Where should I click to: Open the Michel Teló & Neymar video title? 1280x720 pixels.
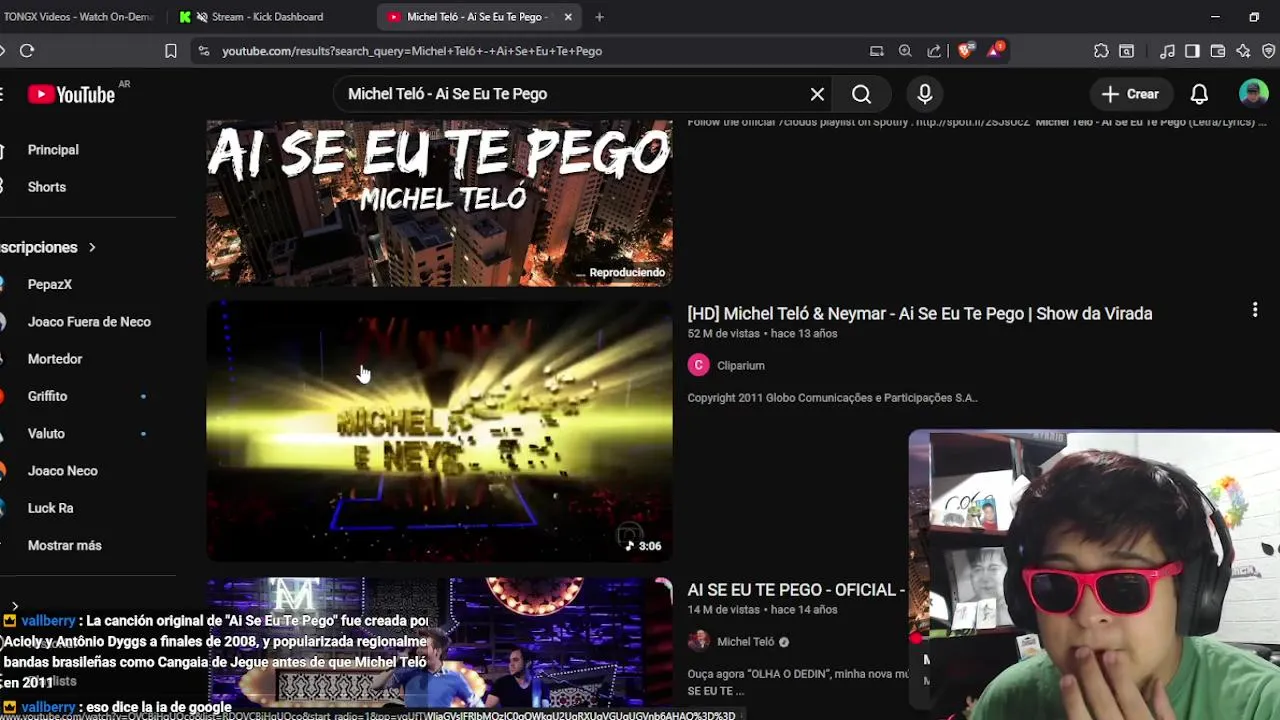920,313
